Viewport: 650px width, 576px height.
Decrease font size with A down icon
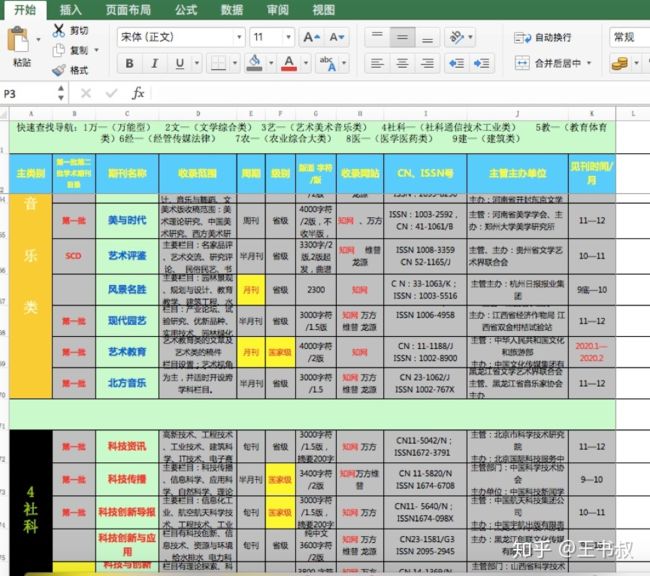point(337,37)
